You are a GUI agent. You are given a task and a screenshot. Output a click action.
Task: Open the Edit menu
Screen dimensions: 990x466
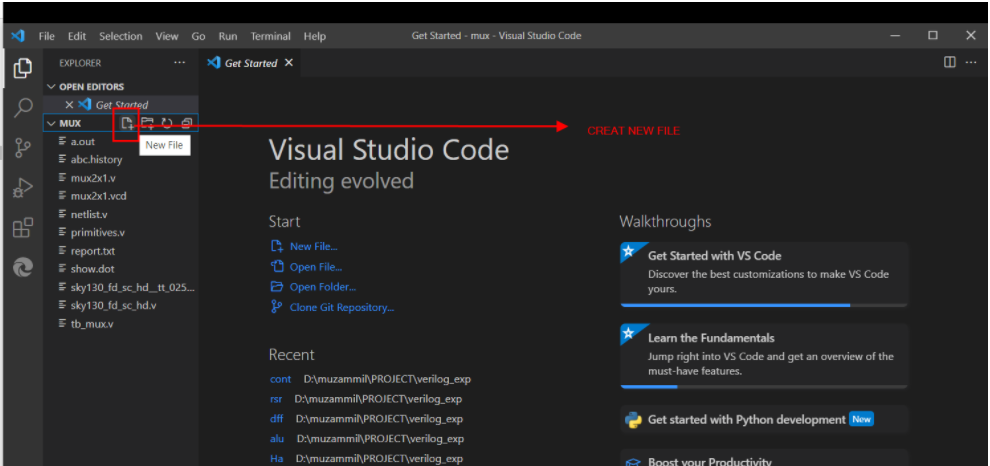pos(77,37)
